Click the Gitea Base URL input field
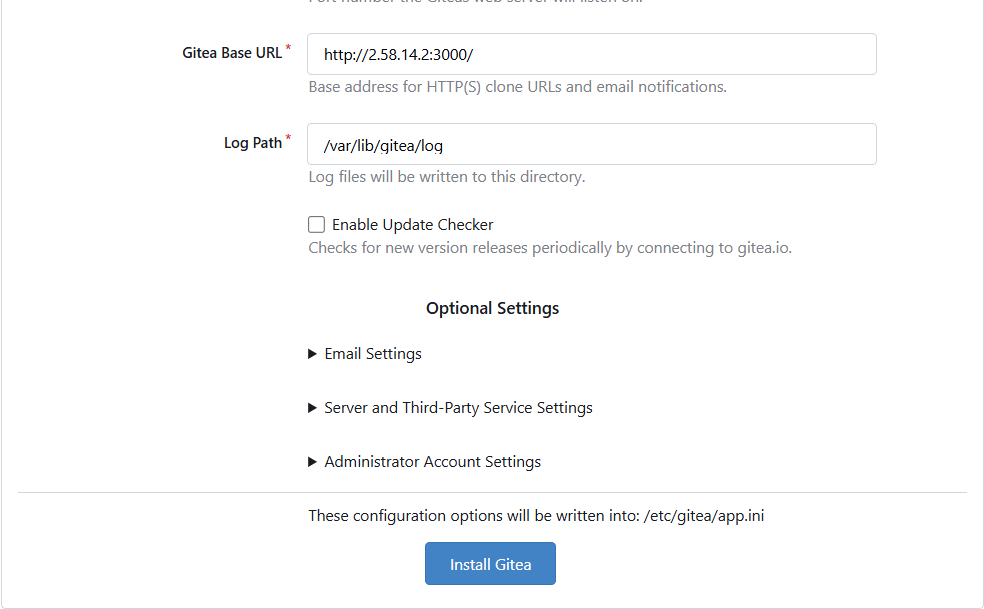The image size is (984, 609). (x=591, y=54)
